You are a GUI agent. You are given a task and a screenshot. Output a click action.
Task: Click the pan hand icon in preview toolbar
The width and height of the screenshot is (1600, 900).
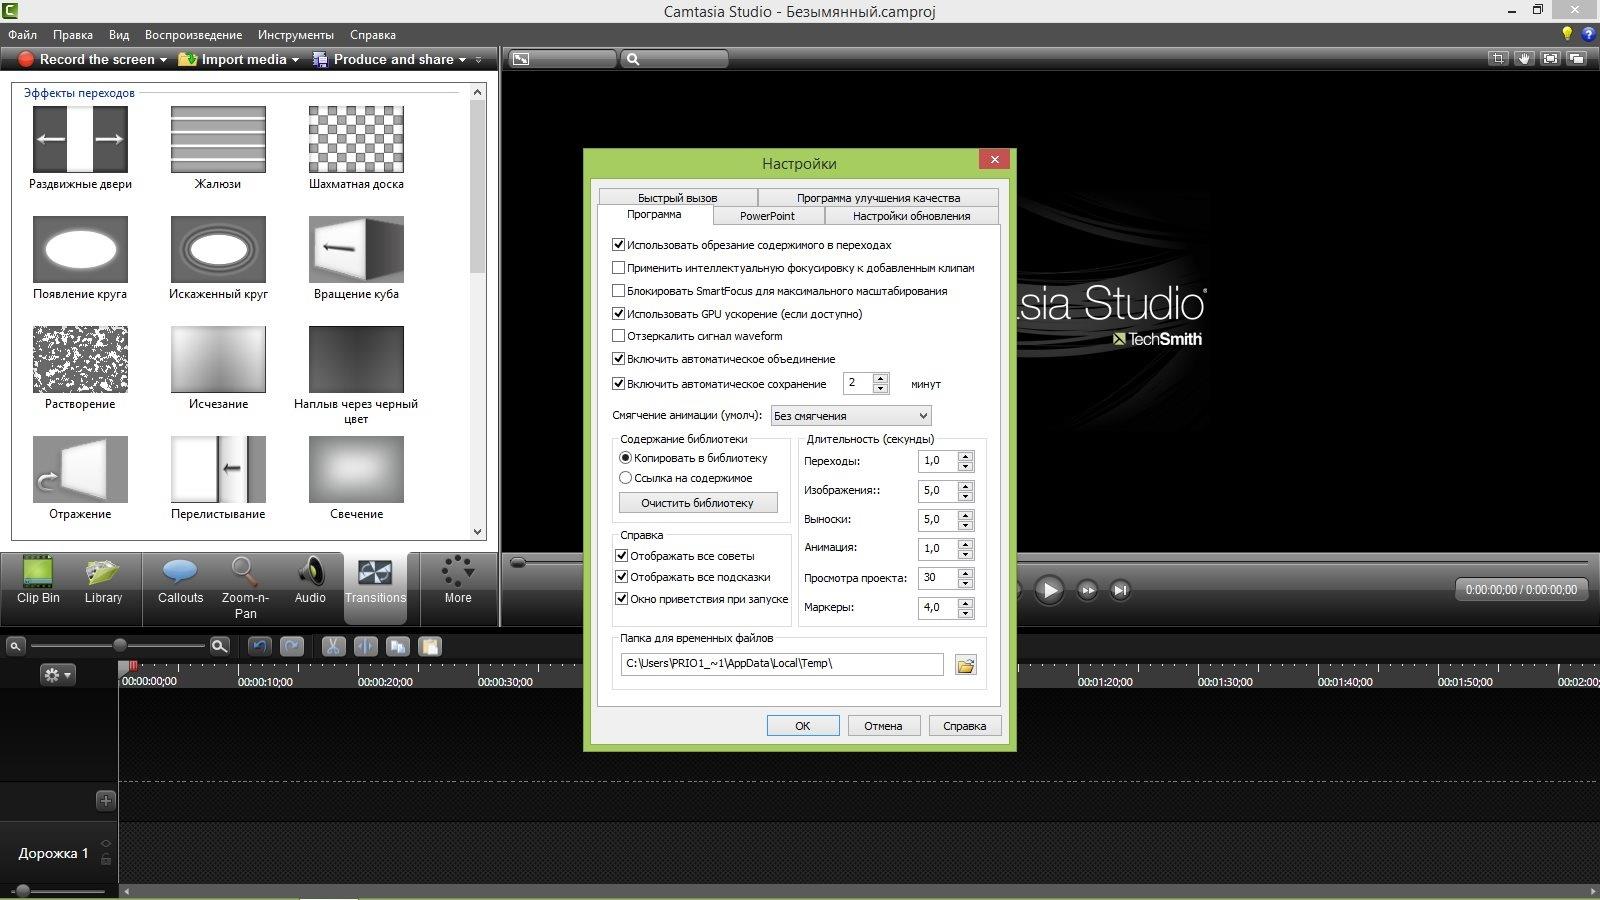[1524, 59]
